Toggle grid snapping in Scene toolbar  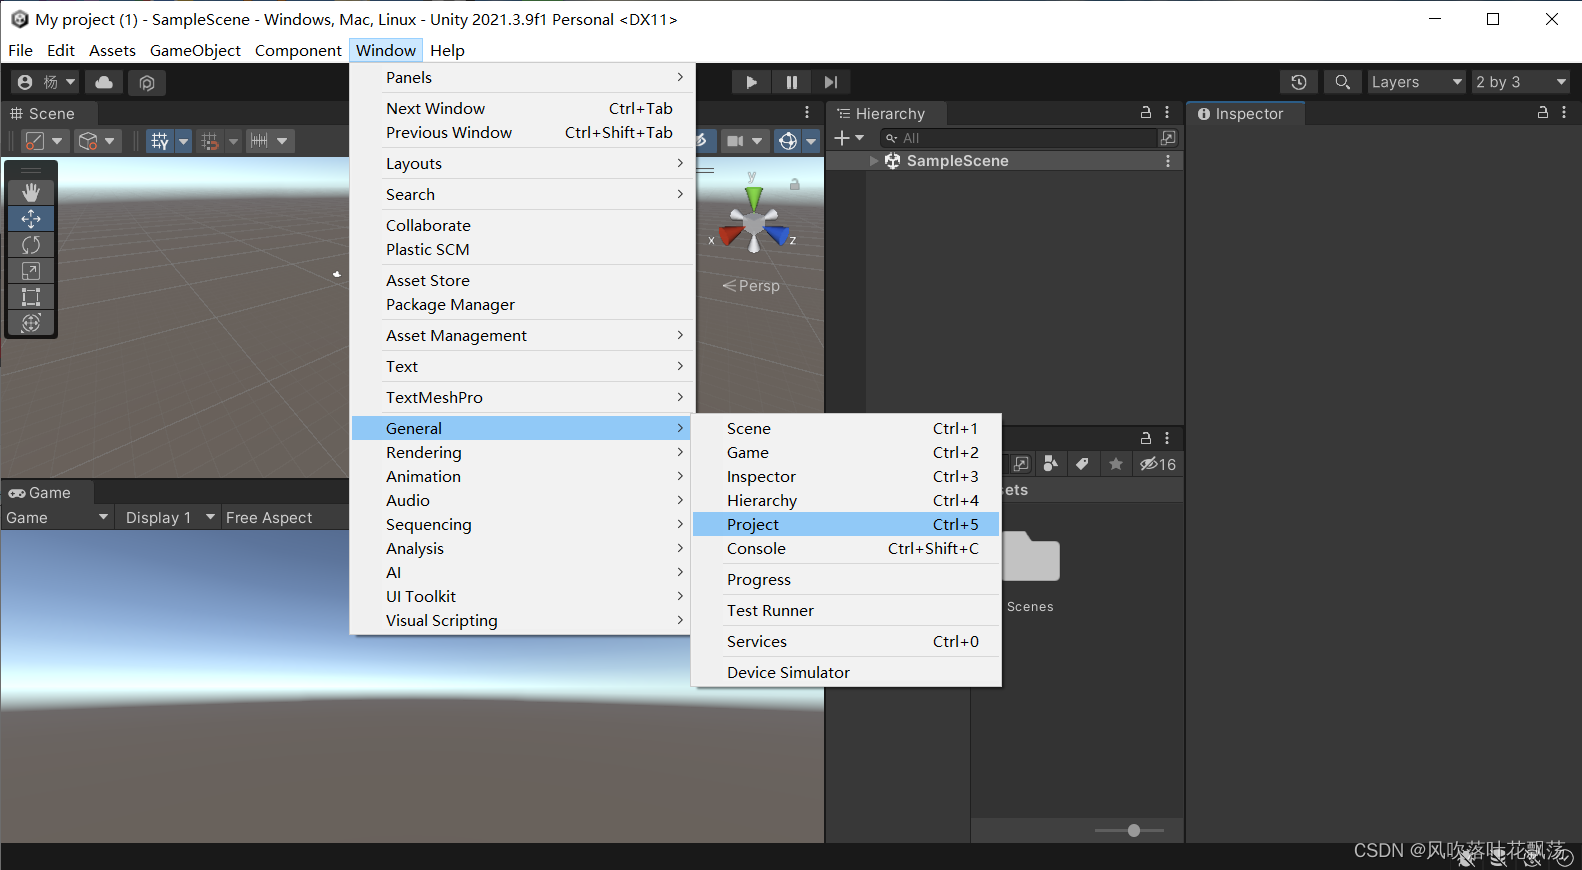pyautogui.click(x=210, y=141)
